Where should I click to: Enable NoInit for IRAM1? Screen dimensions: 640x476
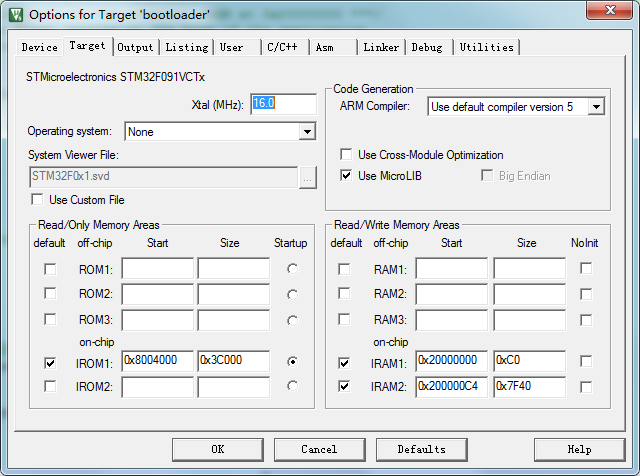pos(586,361)
